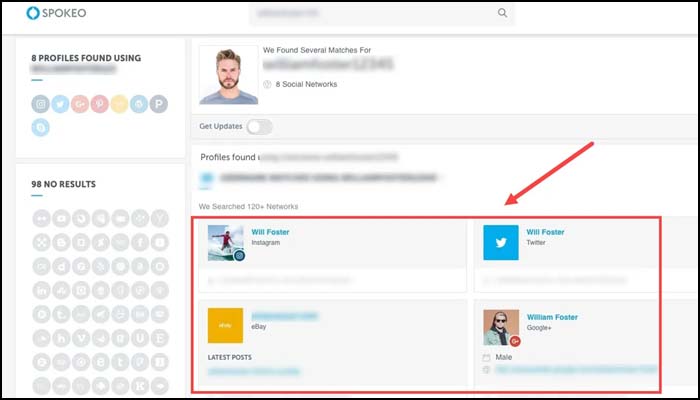The image size is (700, 400).
Task: Click the 'E' icon in No Results
Action: pos(160,338)
